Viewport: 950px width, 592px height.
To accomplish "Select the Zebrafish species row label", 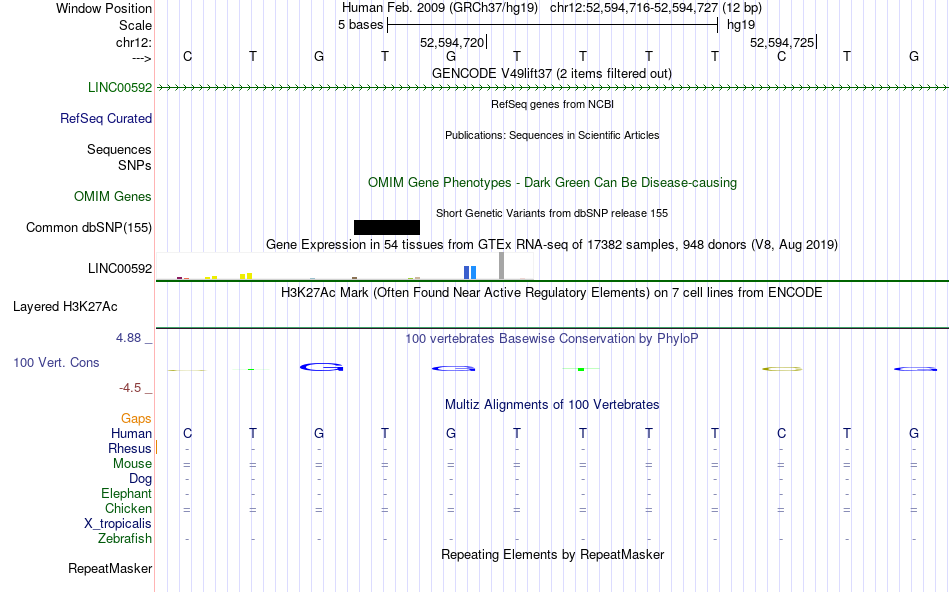I will [x=125, y=538].
